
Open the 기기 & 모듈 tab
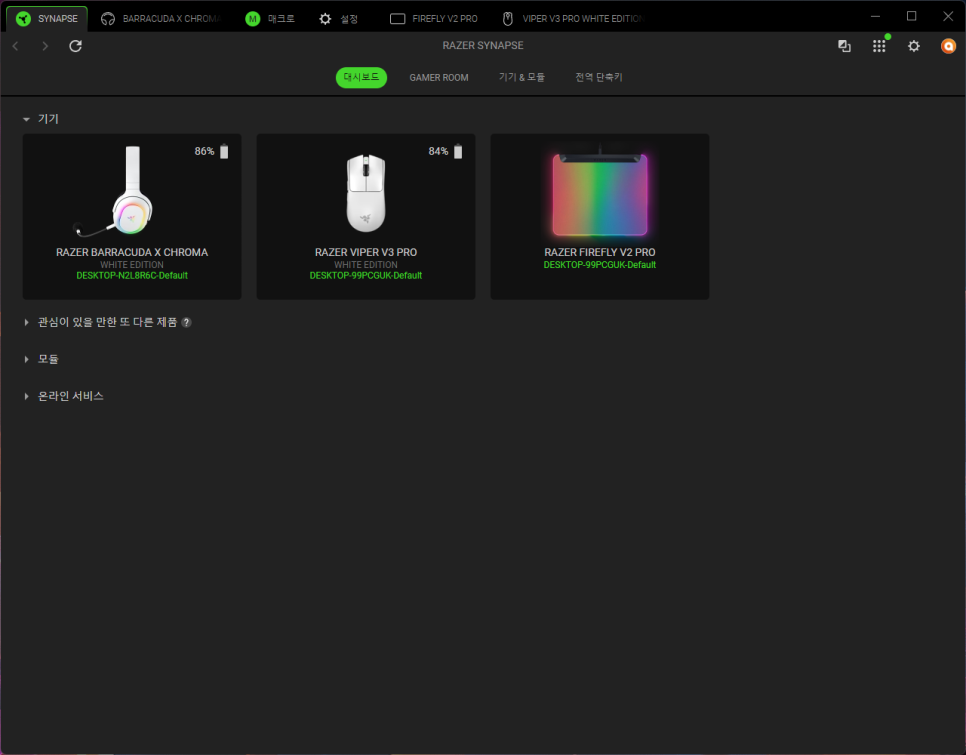point(521,78)
